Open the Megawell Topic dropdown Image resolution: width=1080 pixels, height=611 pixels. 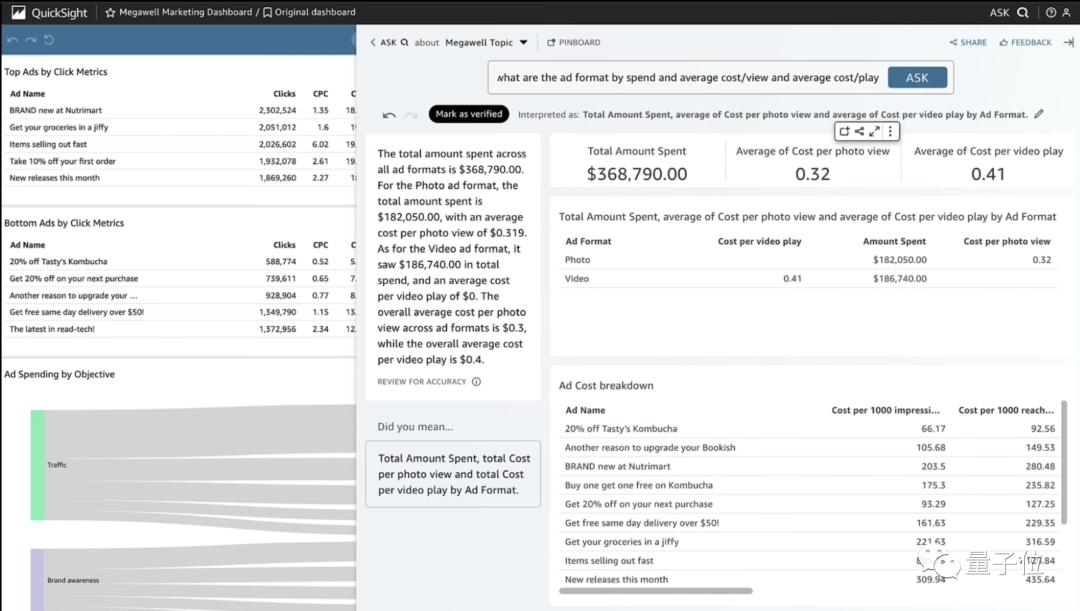pos(486,42)
